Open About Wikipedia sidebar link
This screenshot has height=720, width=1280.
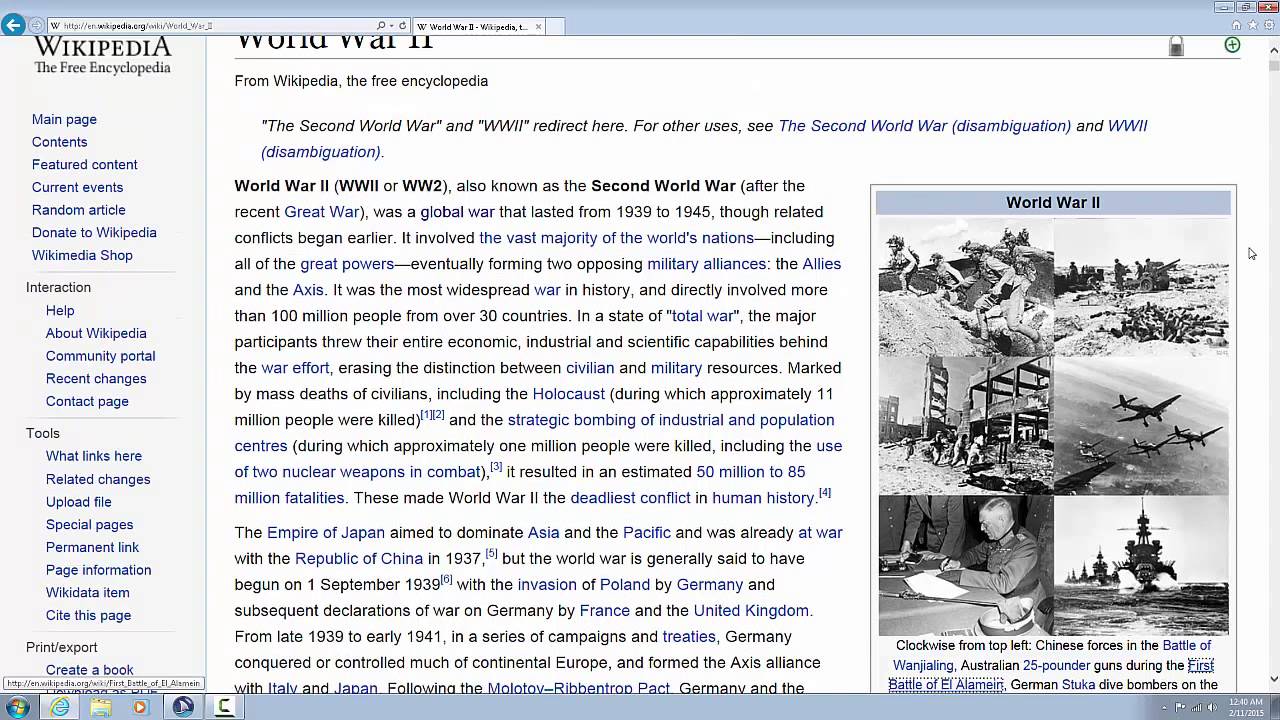click(96, 333)
